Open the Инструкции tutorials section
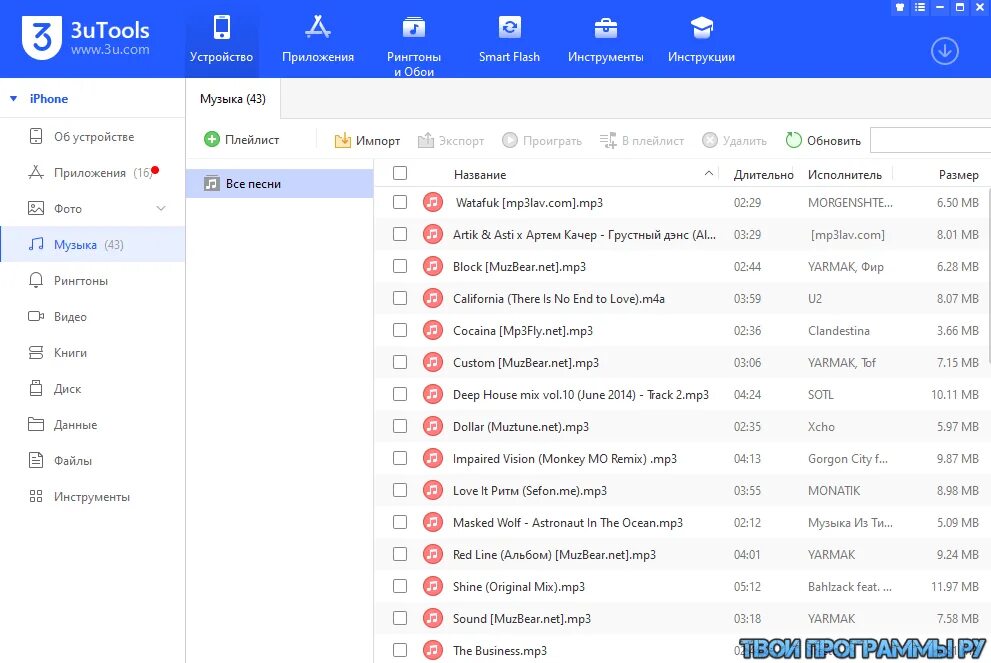991x663 pixels. pos(702,39)
